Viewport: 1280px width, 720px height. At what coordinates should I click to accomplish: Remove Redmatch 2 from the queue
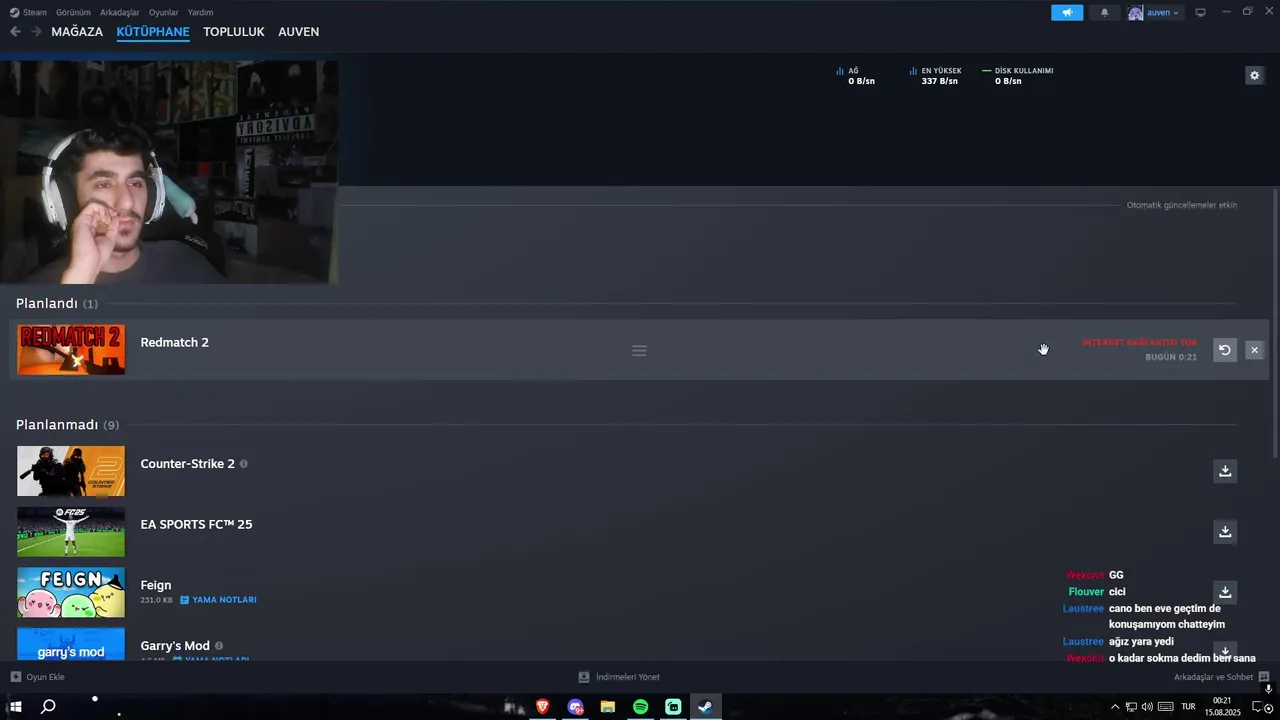click(x=1254, y=350)
